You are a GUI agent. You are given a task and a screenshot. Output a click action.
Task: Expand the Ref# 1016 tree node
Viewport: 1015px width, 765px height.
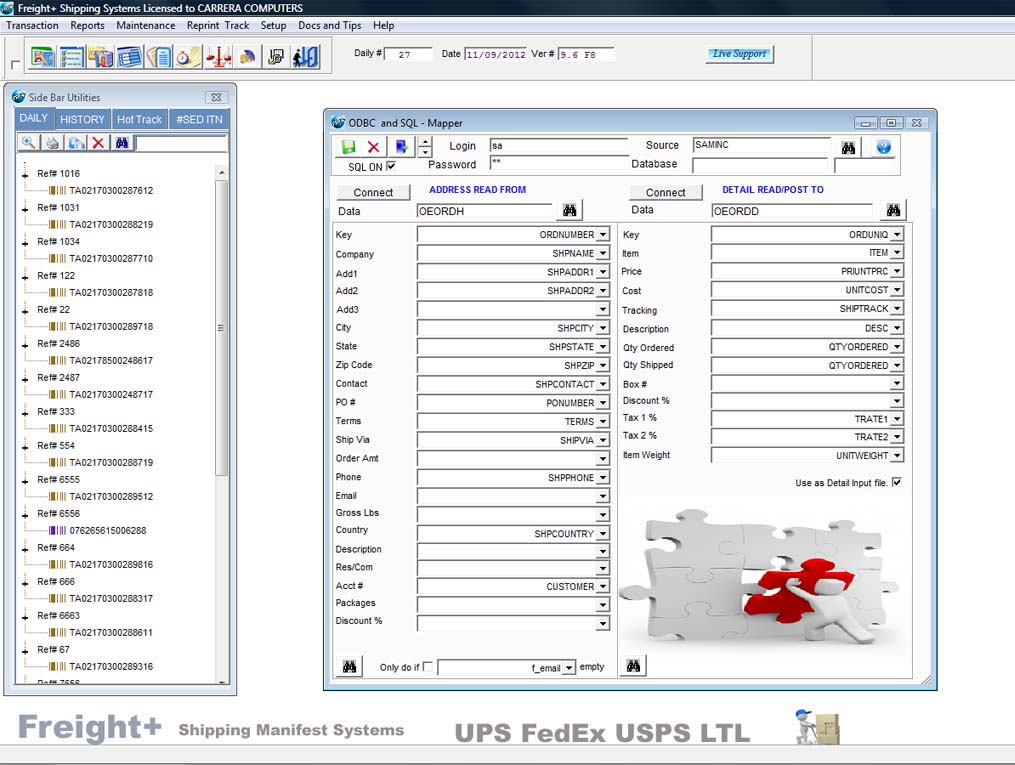25,174
